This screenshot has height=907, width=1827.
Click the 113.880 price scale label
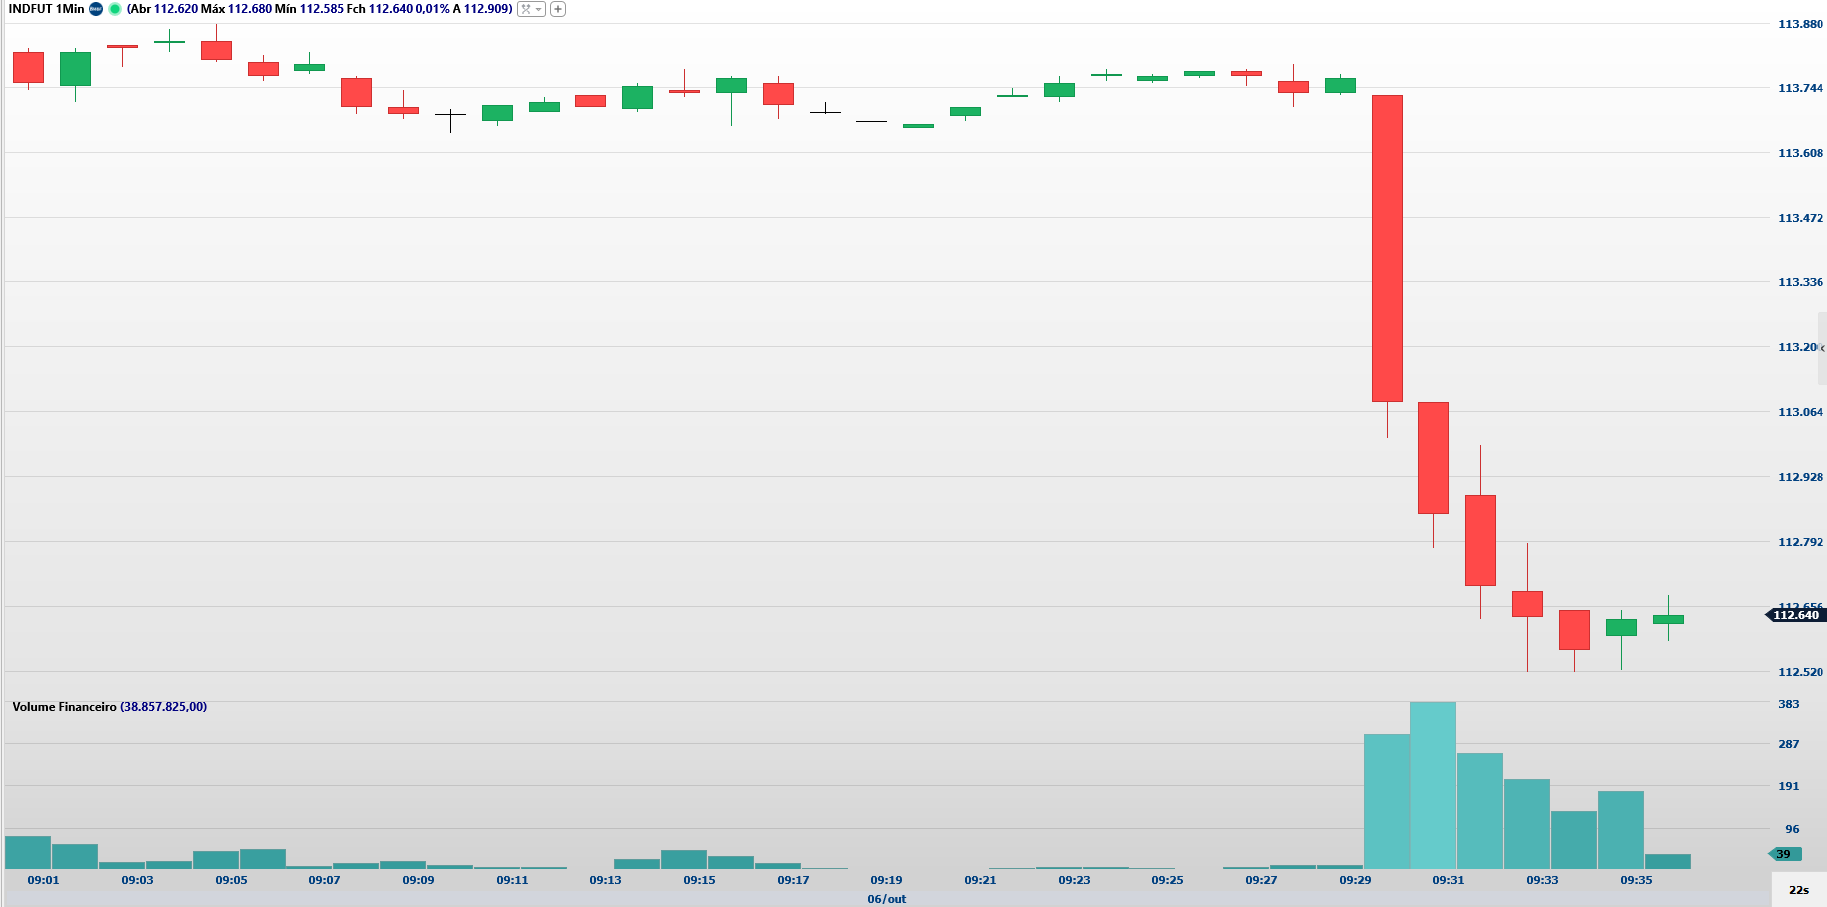[x=1800, y=24]
